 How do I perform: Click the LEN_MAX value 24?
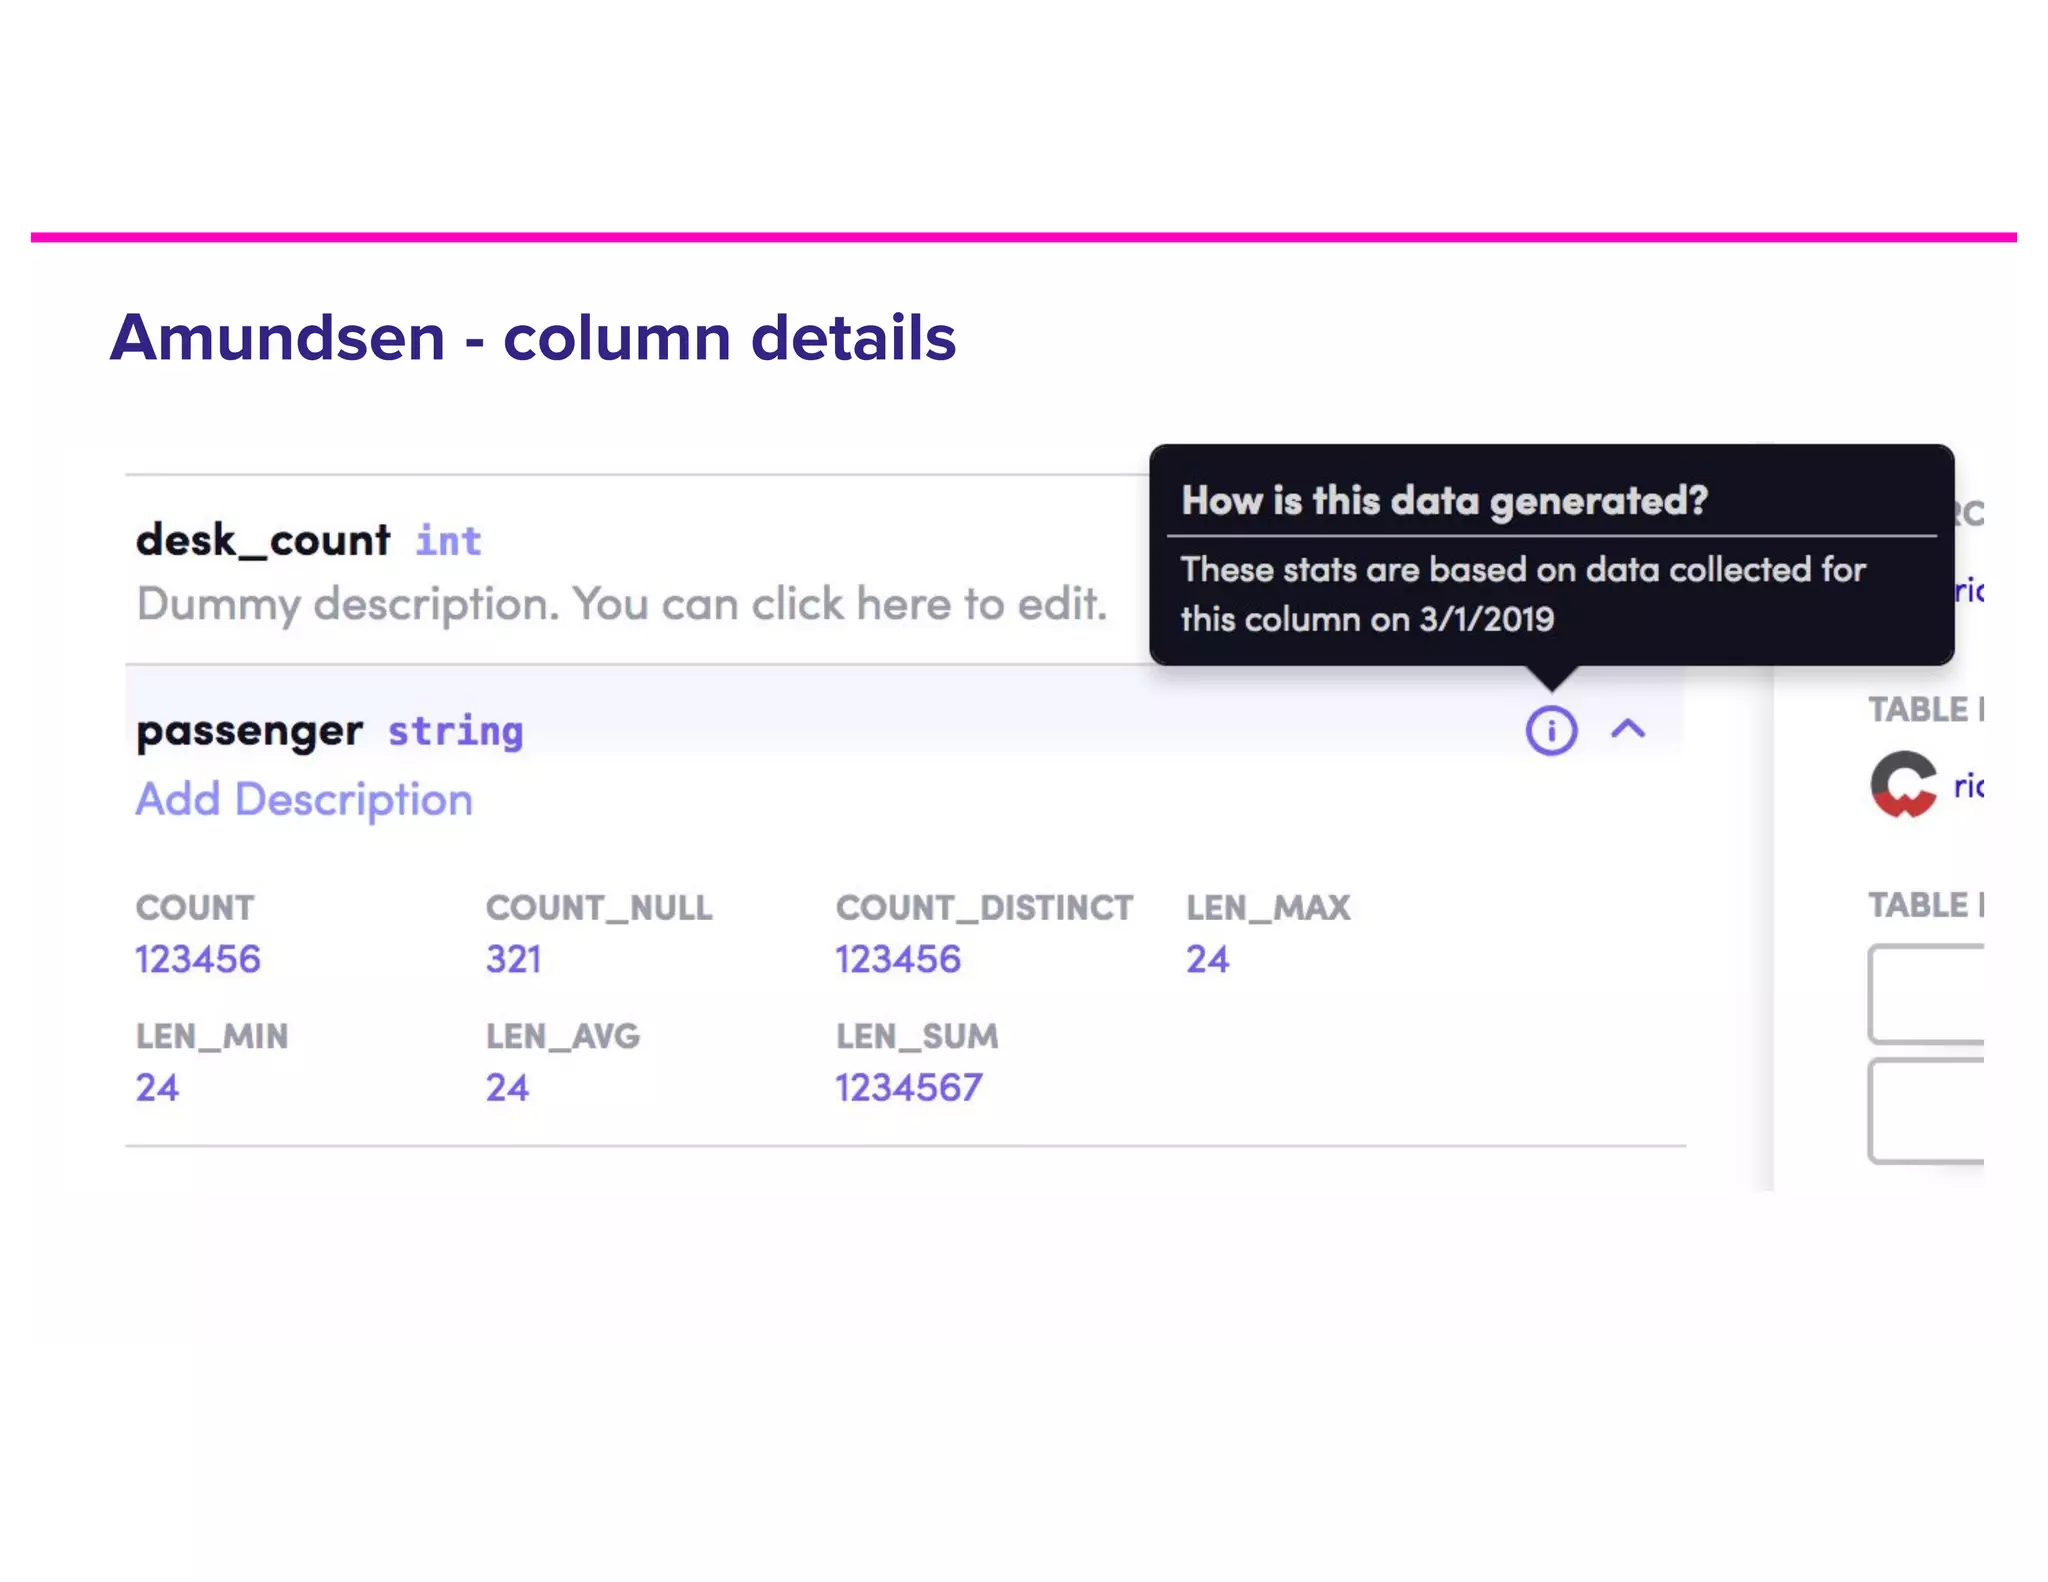click(1207, 959)
